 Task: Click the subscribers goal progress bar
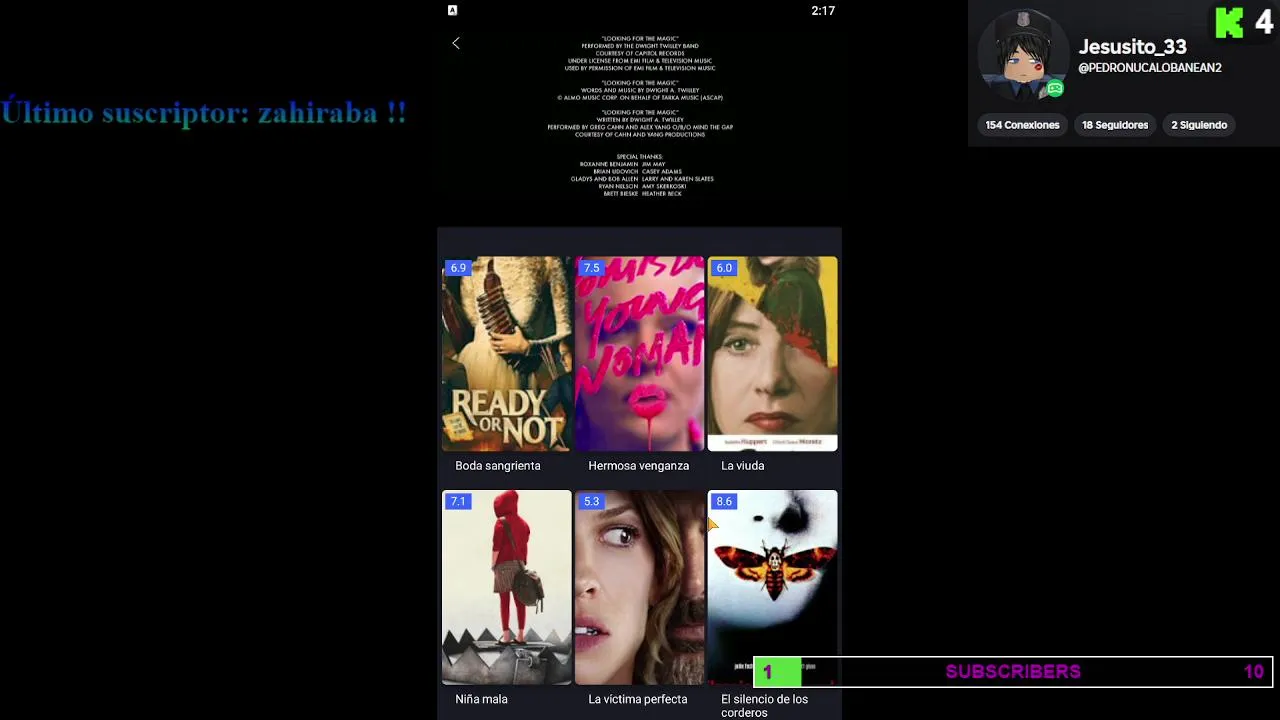(1012, 672)
